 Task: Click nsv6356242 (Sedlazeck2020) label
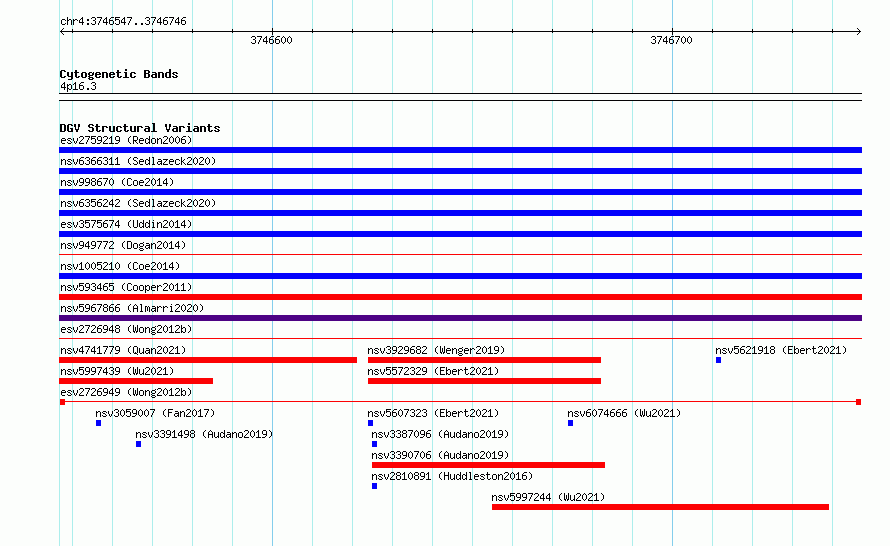138,203
